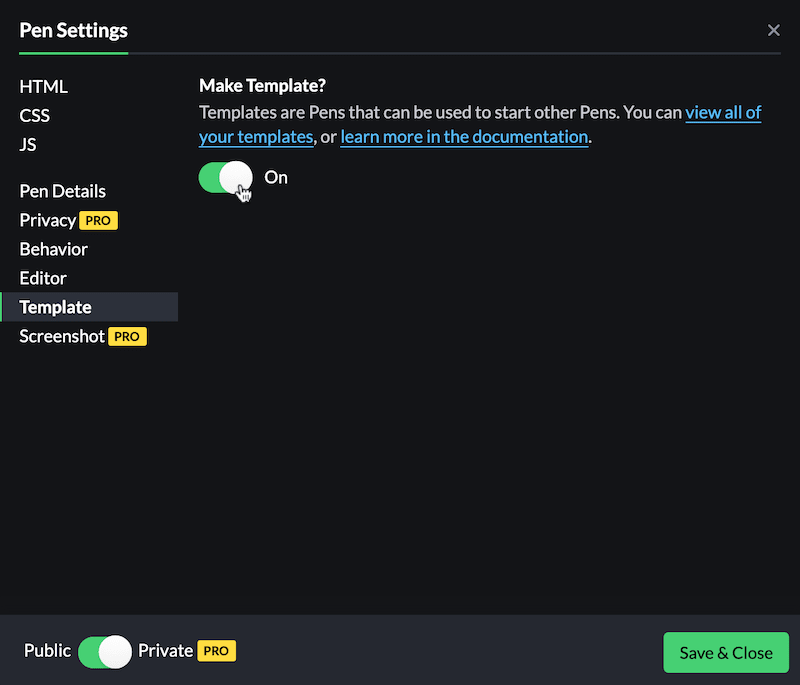Click the Public/Private visibility switch
800x685 pixels.
(104, 651)
